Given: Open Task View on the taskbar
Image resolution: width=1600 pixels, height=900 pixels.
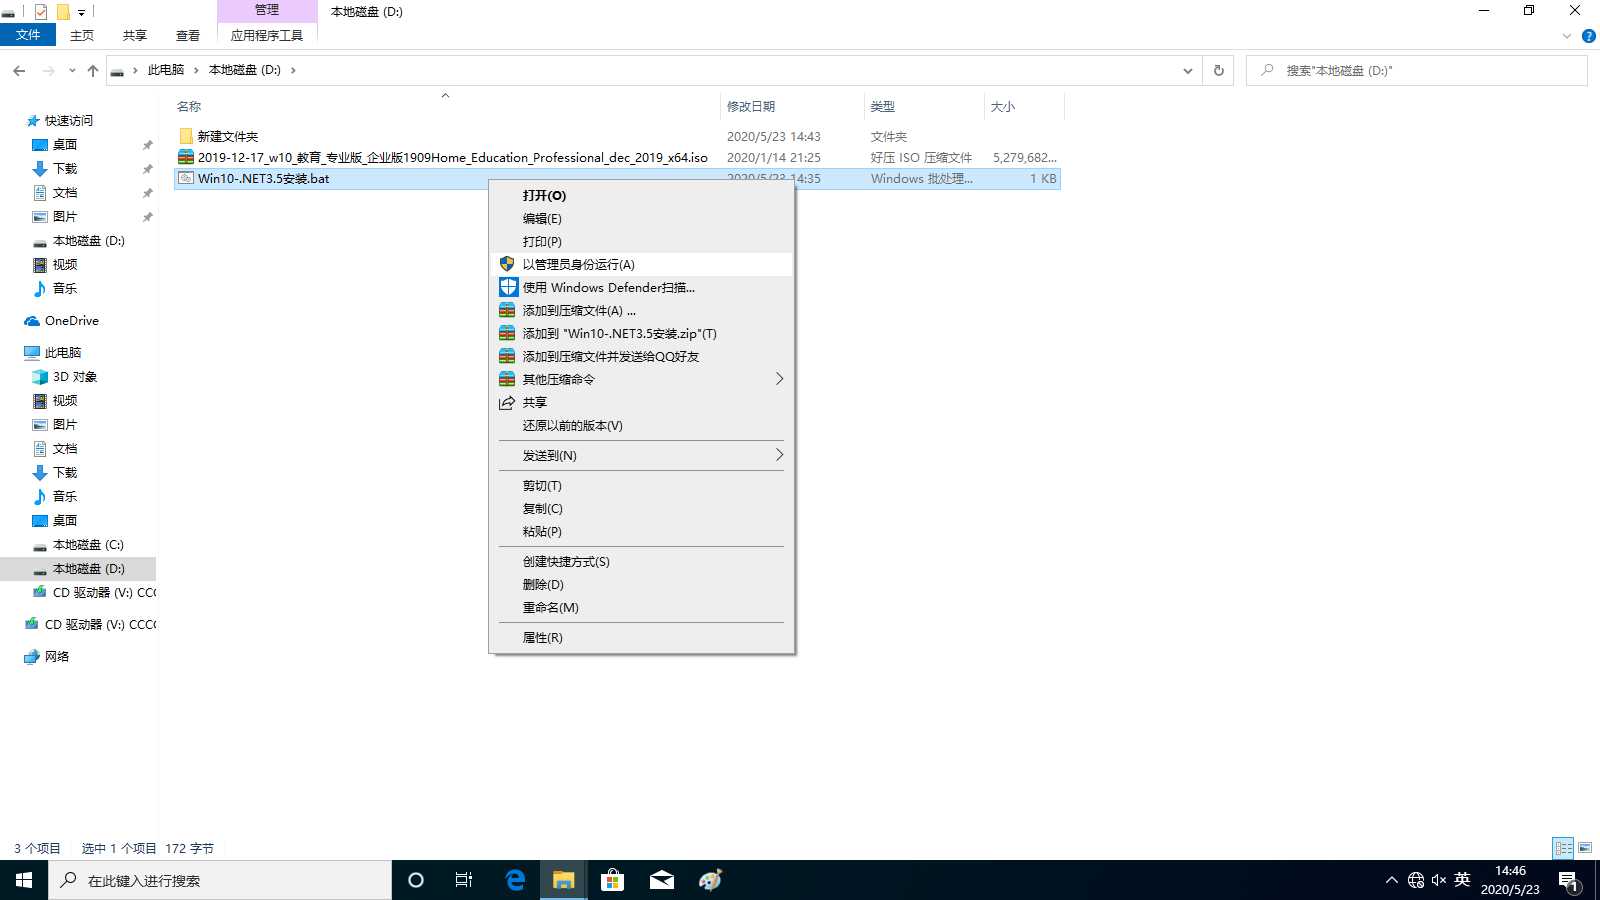Looking at the screenshot, I should (464, 880).
